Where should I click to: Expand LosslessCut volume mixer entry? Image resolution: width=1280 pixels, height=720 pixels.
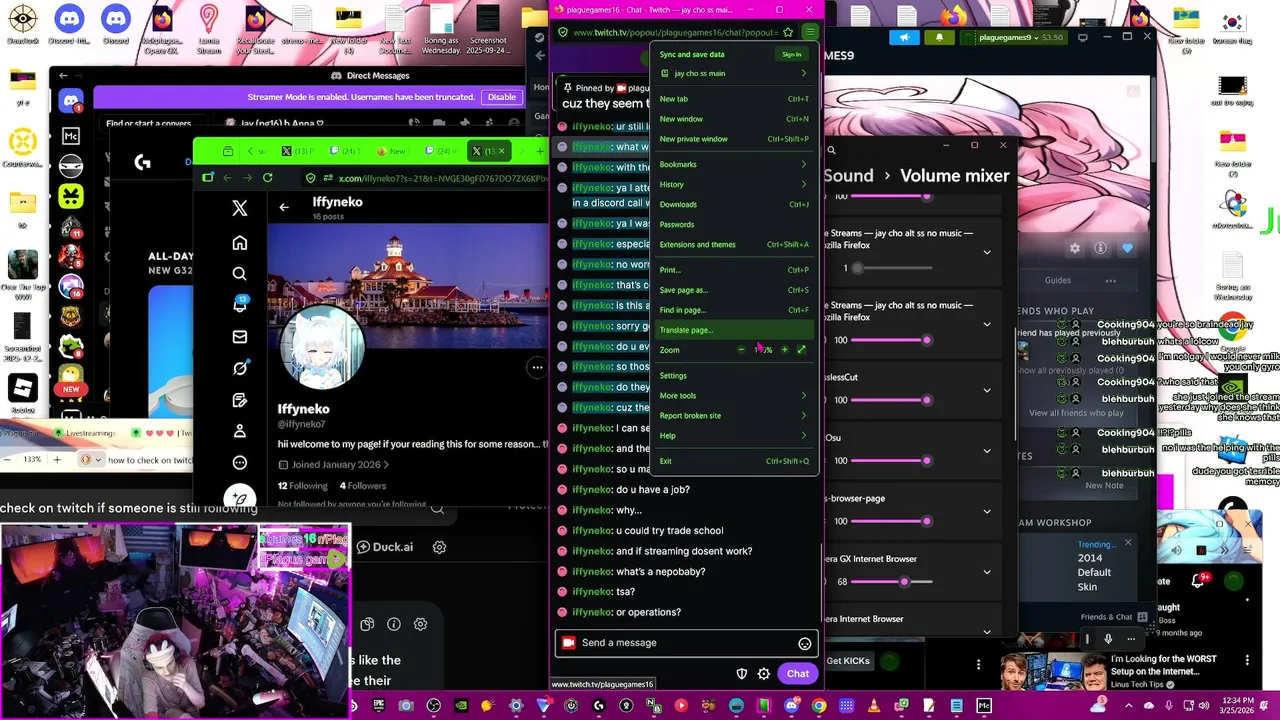tap(987, 391)
